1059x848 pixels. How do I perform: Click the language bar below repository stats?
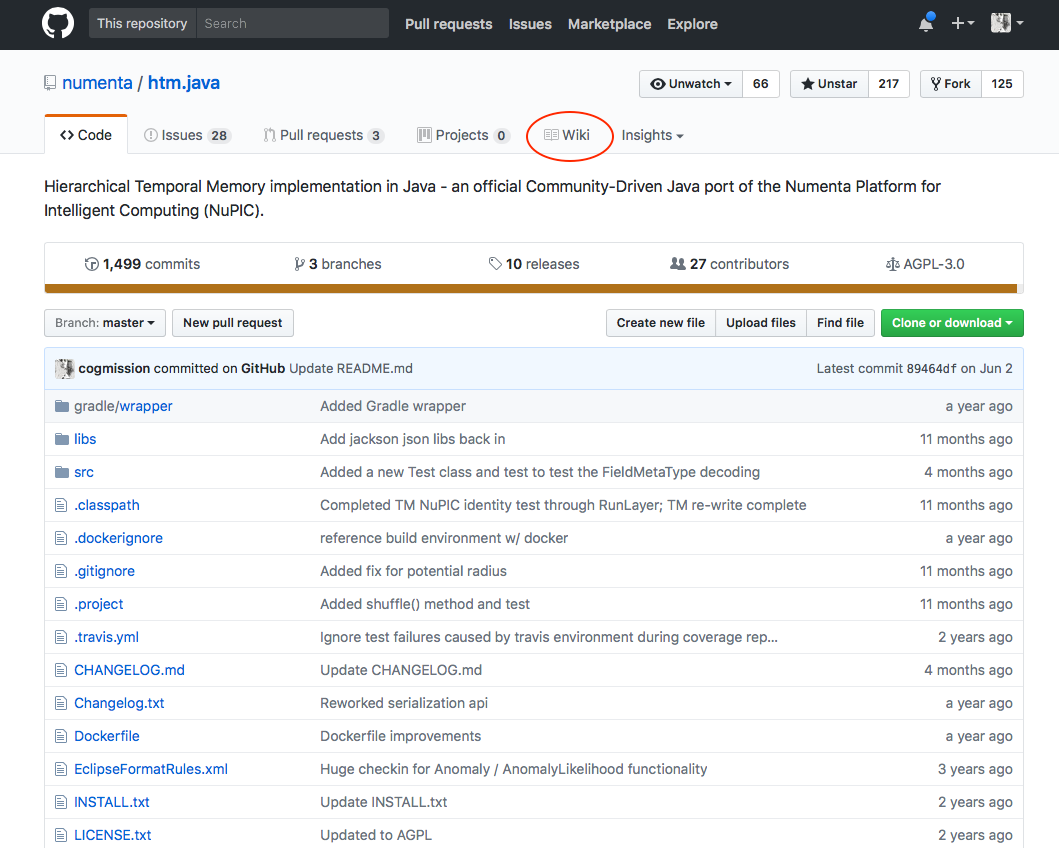tap(533, 289)
